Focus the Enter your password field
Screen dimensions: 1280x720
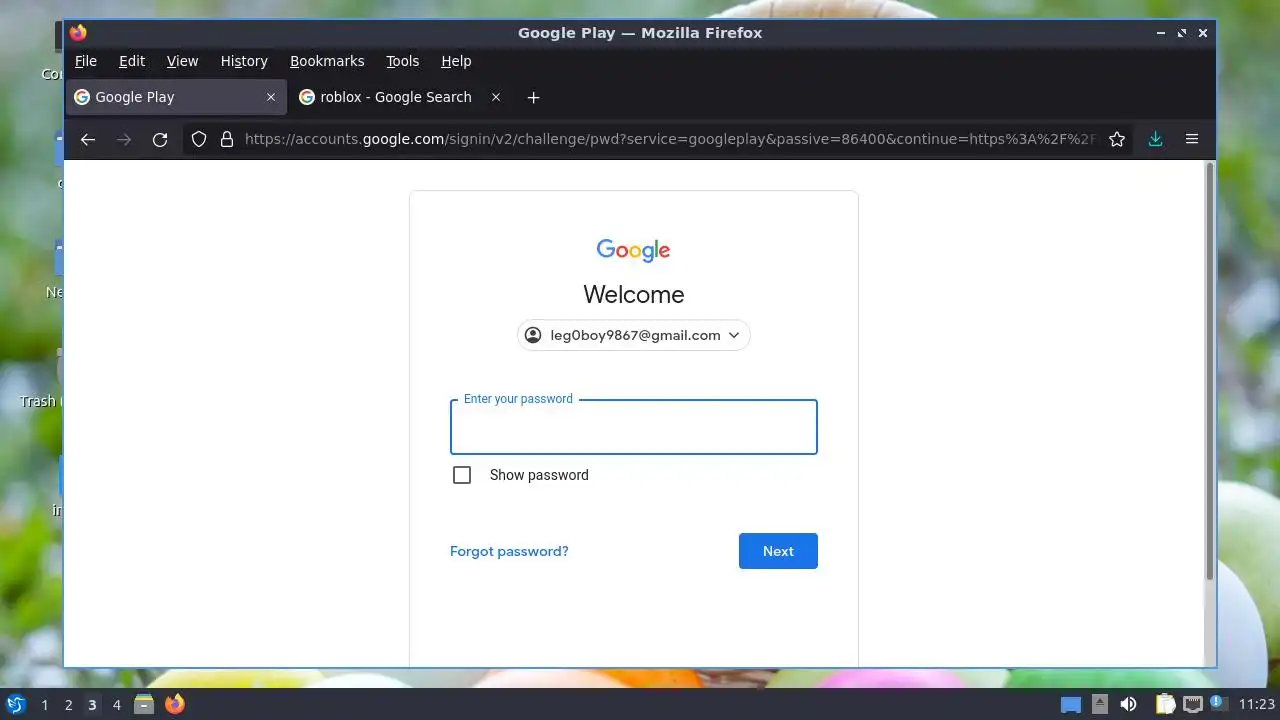coord(634,427)
